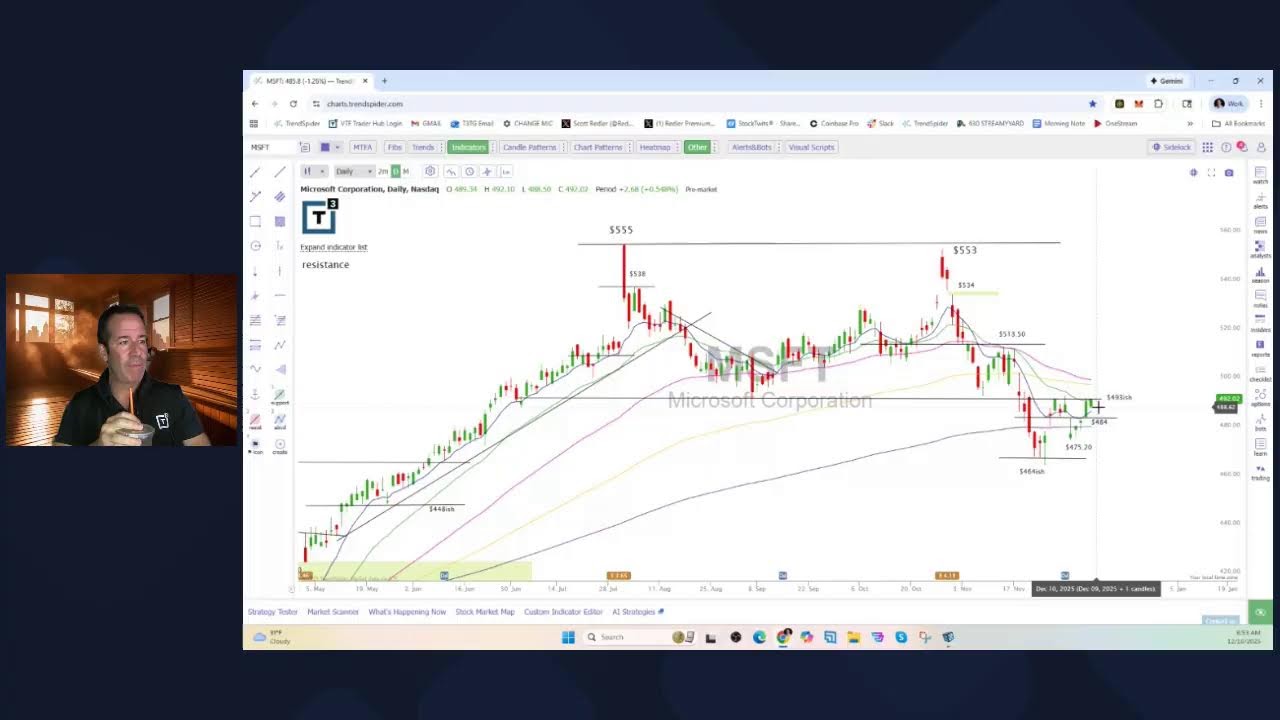Toggle the Heatmap overlay
Viewport: 1280px width, 720px height.
click(x=655, y=147)
